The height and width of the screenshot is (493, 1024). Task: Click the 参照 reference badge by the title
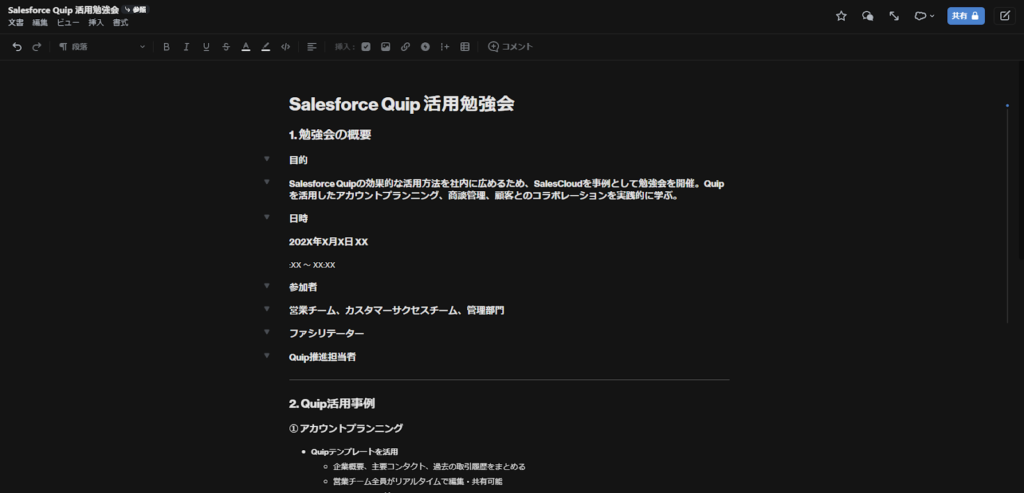135,10
